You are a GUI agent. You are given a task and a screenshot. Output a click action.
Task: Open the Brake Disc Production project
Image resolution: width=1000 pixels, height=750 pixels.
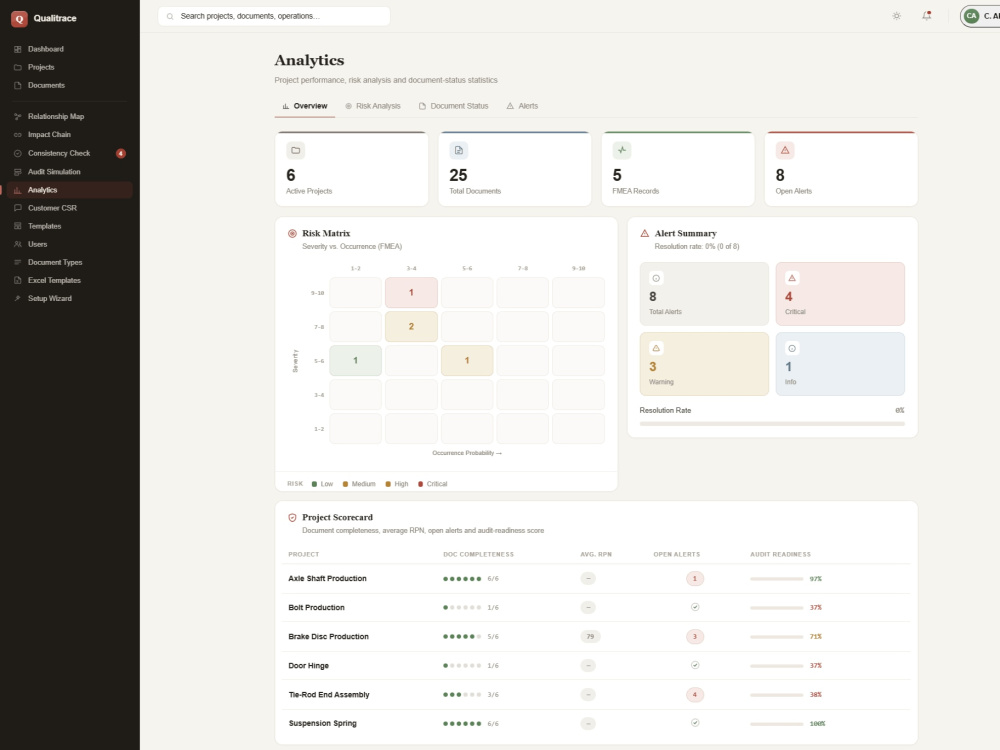tap(328, 636)
